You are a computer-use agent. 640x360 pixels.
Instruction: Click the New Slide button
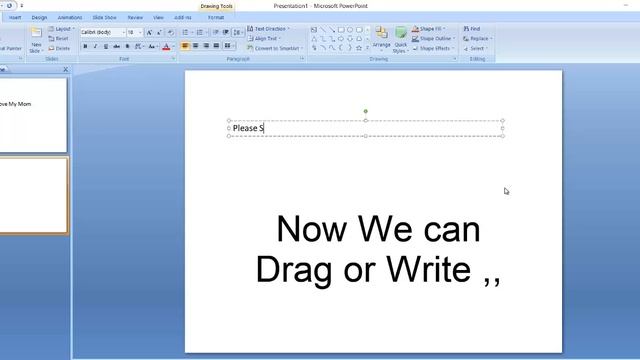pos(36,40)
